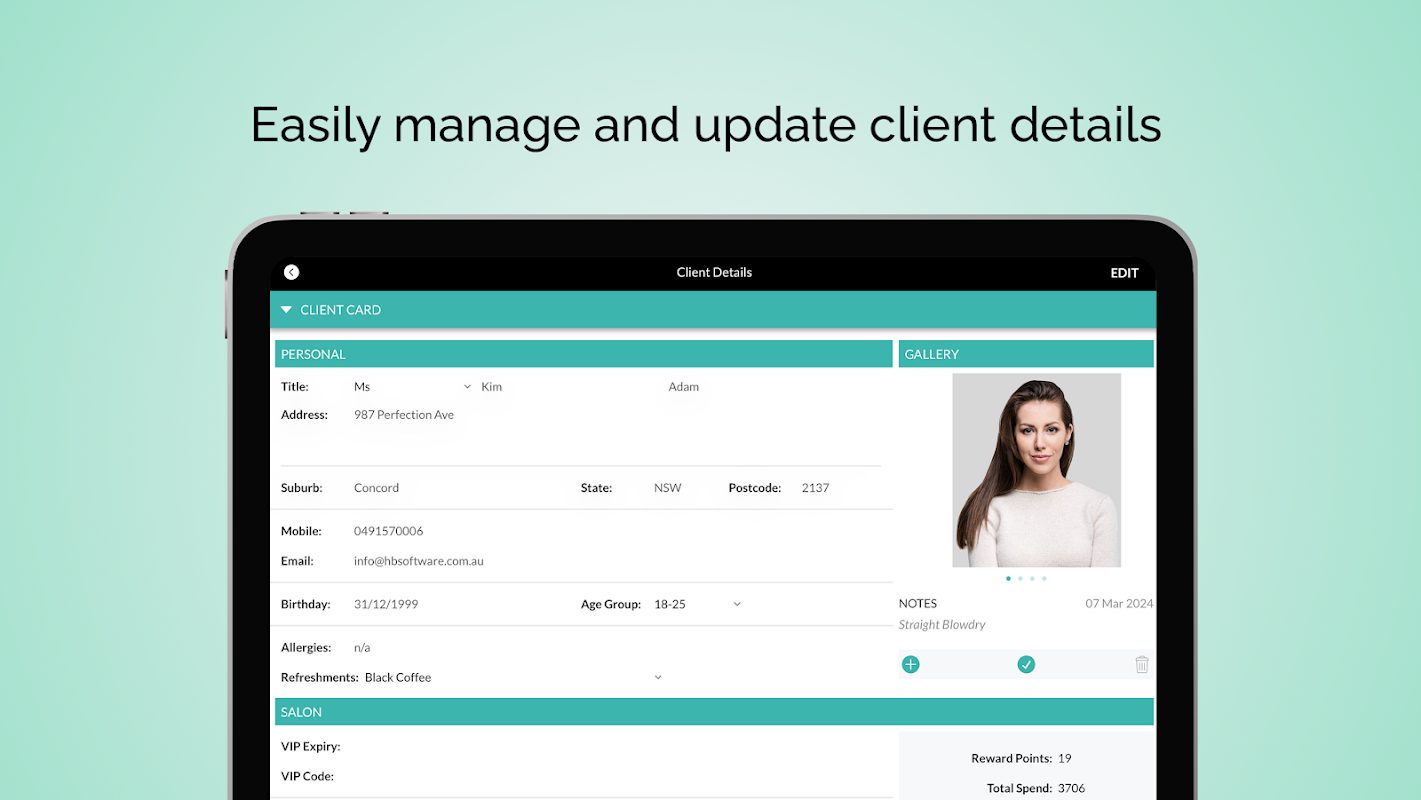Open the client gallery photo

[x=1036, y=470]
